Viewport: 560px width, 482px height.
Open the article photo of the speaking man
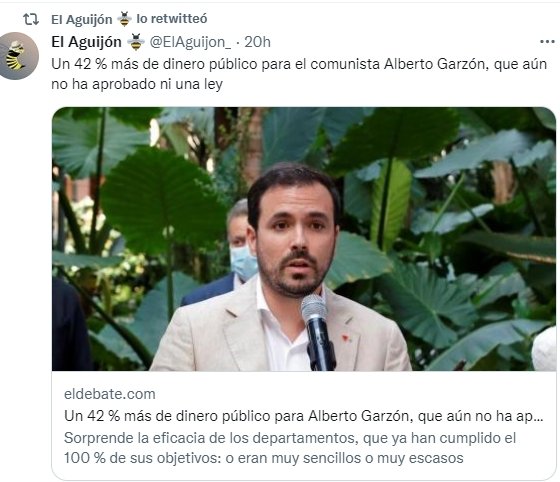pyautogui.click(x=304, y=239)
